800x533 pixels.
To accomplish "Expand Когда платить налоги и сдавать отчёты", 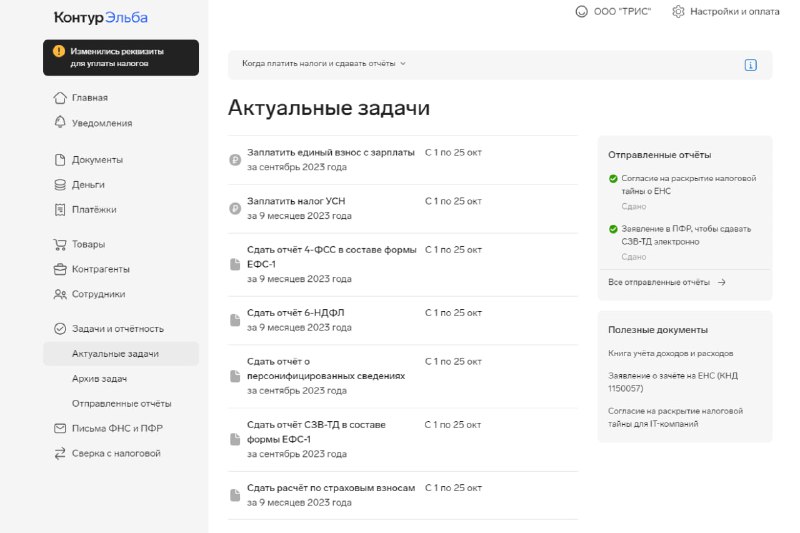I will (x=324, y=64).
